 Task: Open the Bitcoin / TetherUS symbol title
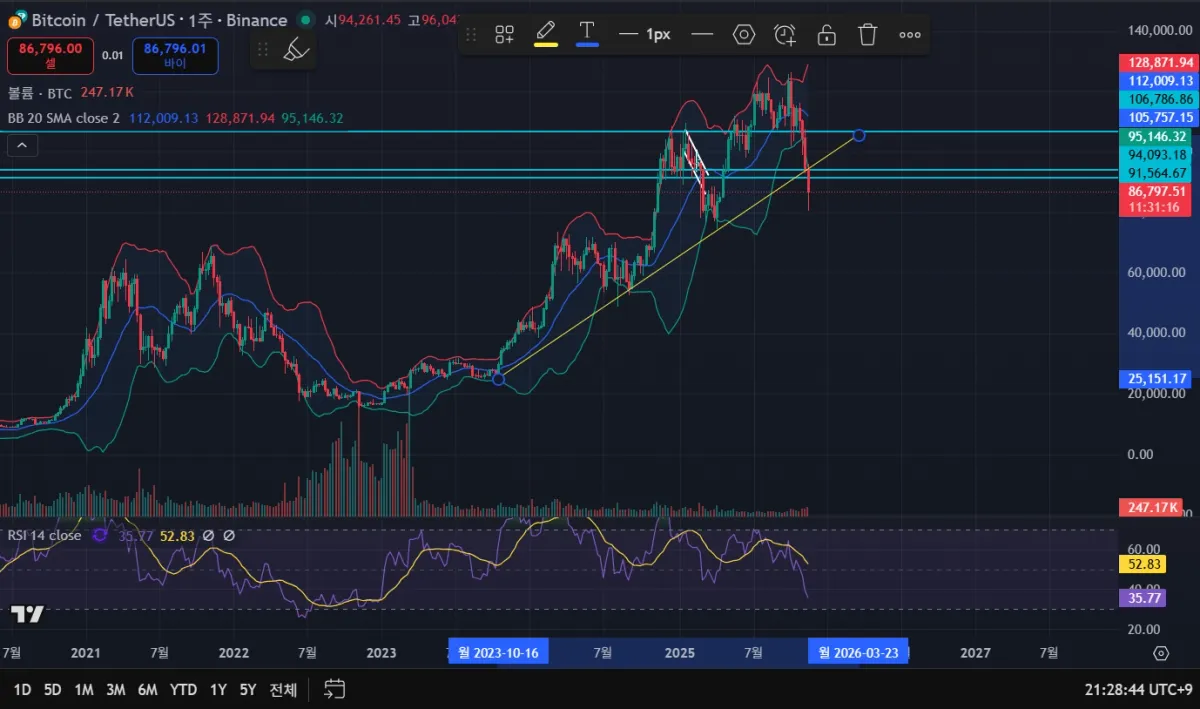[159, 20]
